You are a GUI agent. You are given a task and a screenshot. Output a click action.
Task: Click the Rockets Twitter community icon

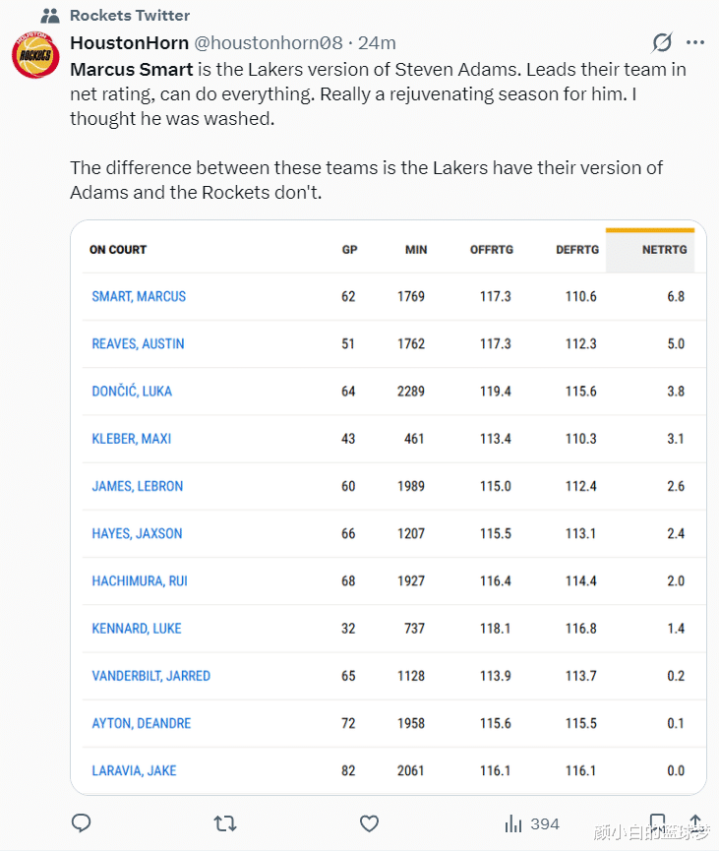click(x=49, y=16)
